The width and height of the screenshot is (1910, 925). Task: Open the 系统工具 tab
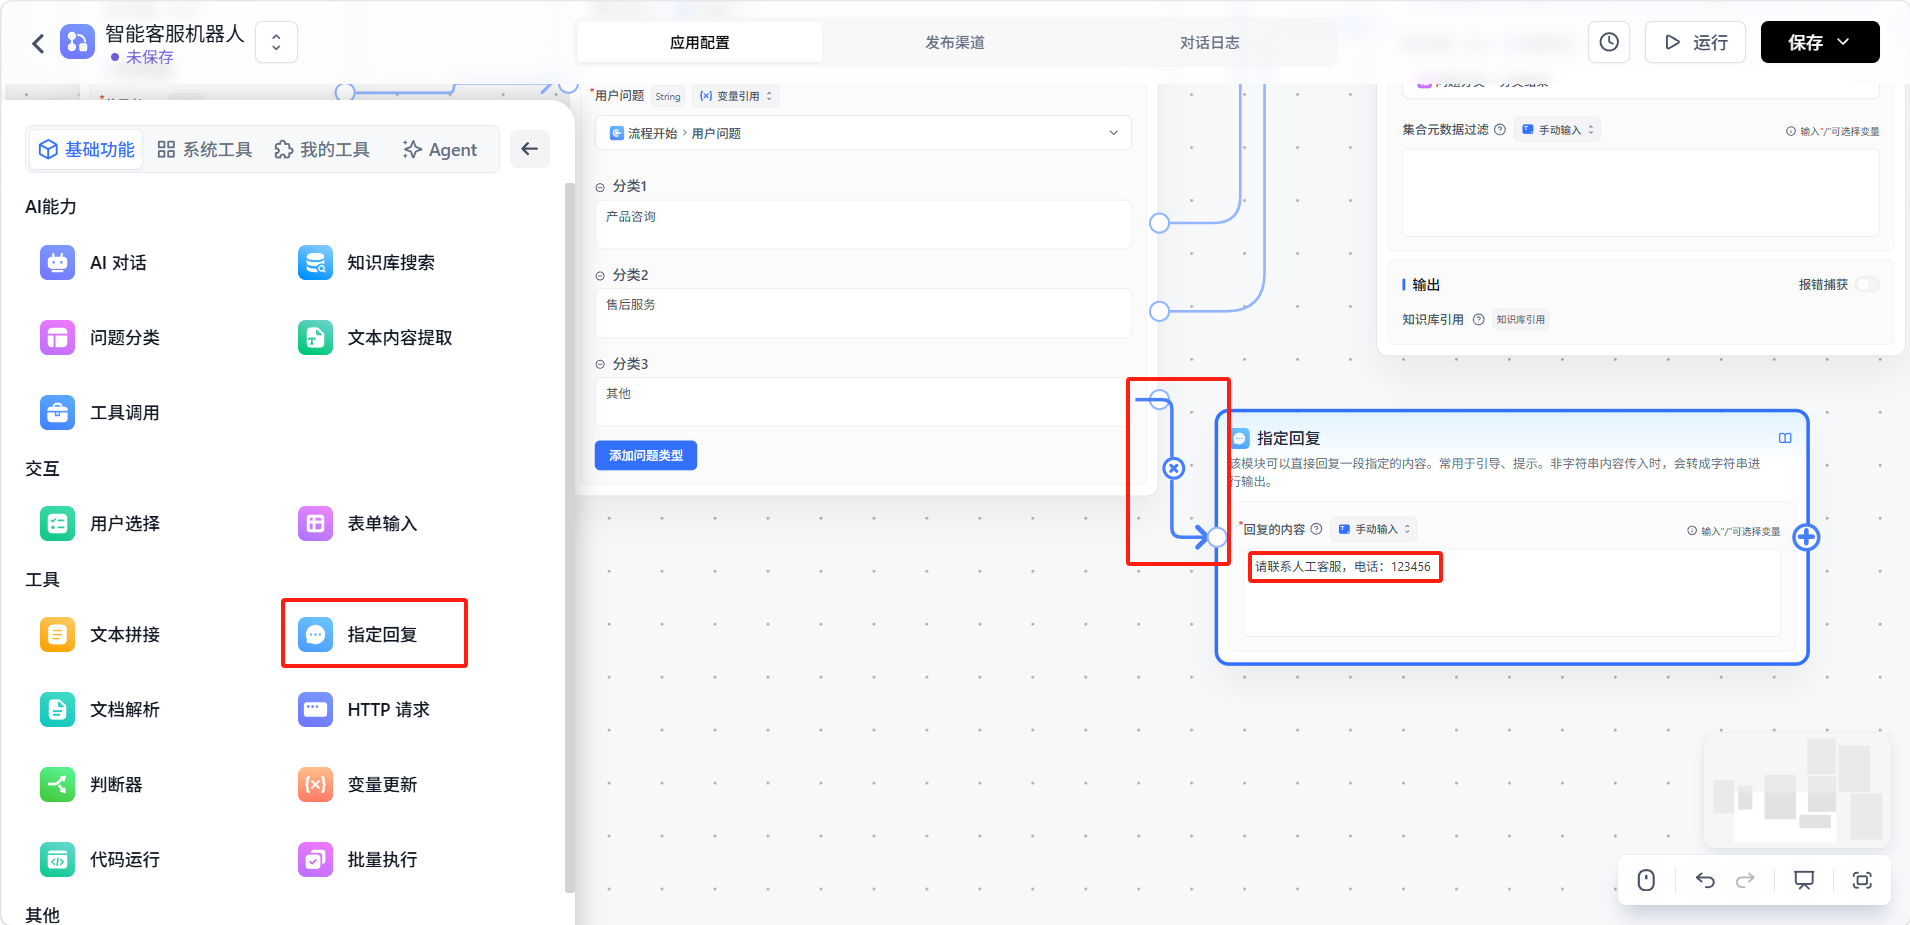pyautogui.click(x=205, y=150)
